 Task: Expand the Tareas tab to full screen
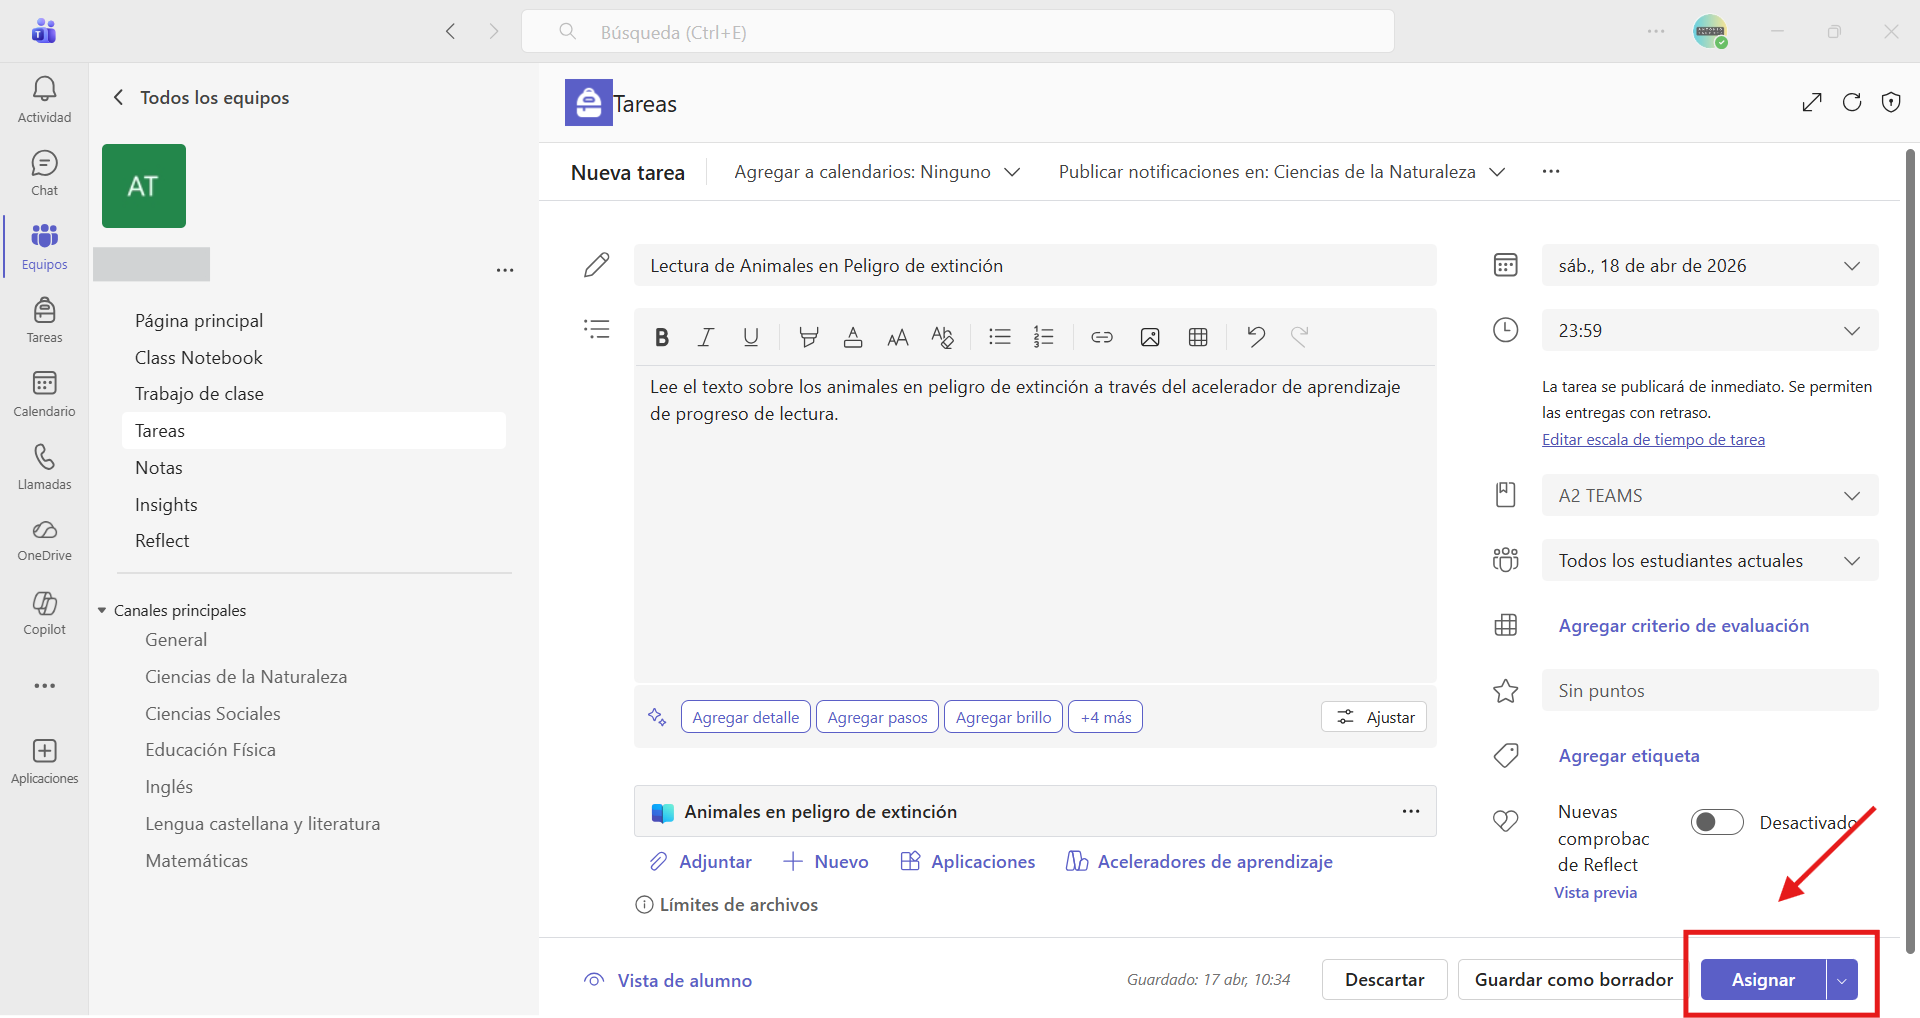point(1812,102)
